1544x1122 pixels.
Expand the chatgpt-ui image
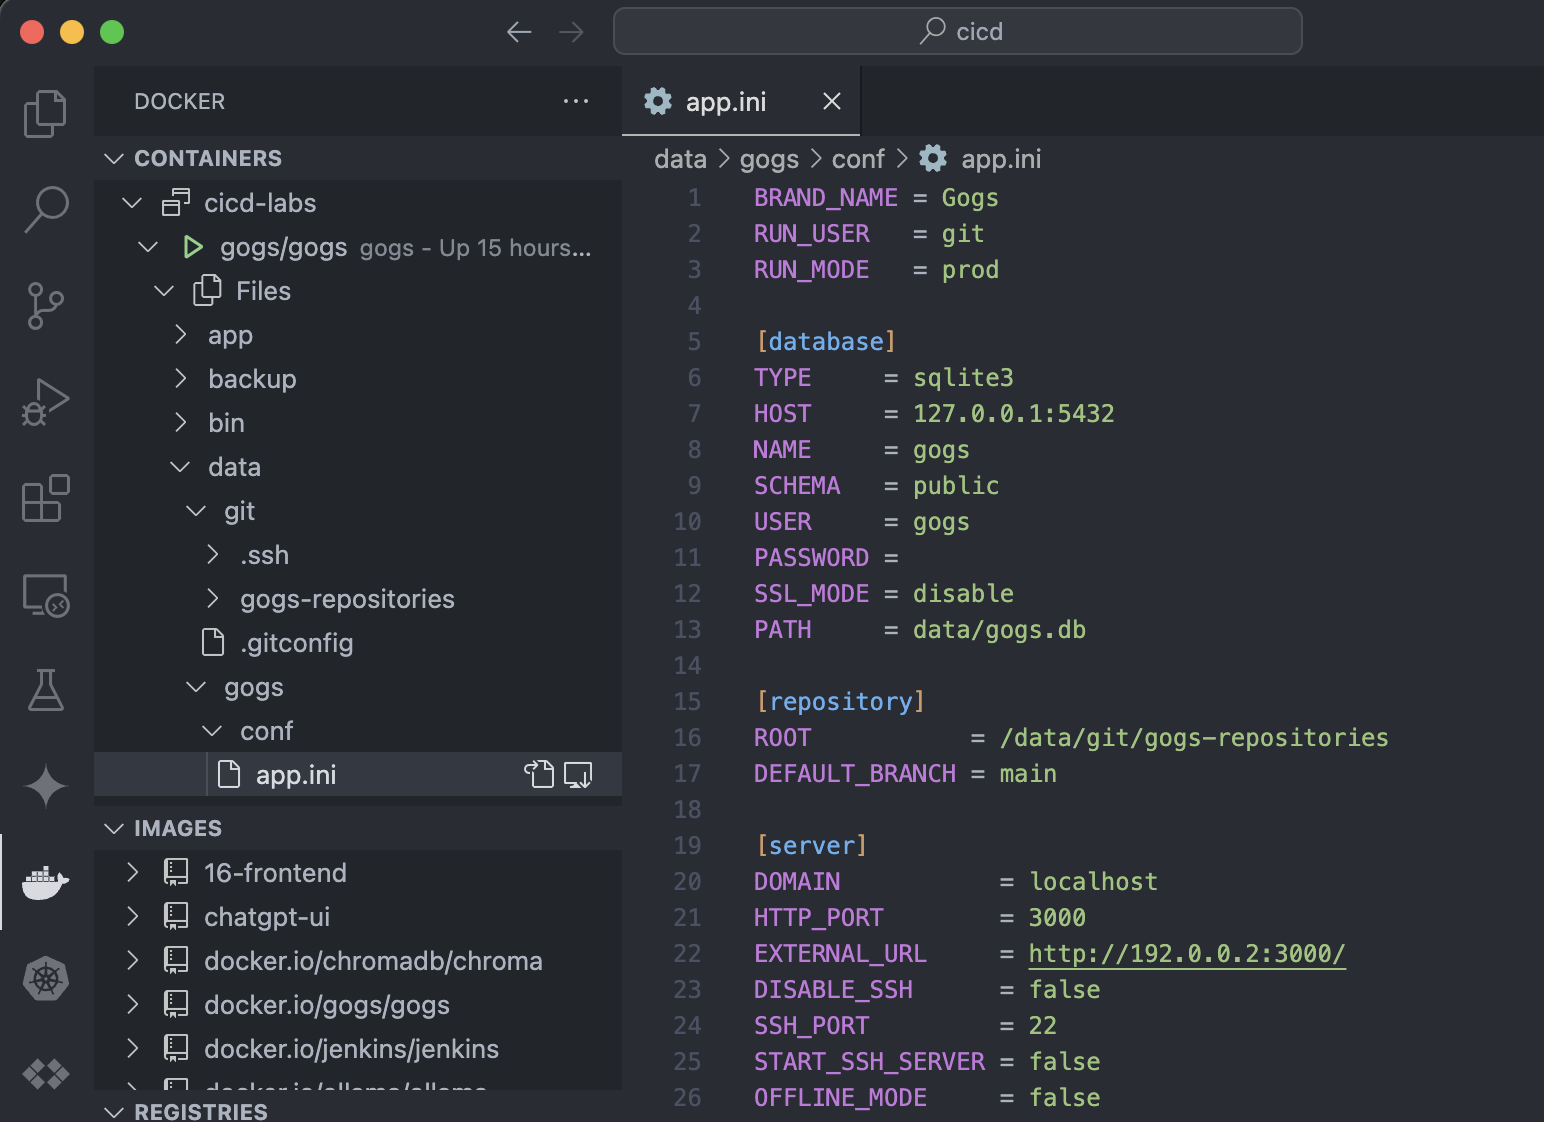(x=132, y=917)
